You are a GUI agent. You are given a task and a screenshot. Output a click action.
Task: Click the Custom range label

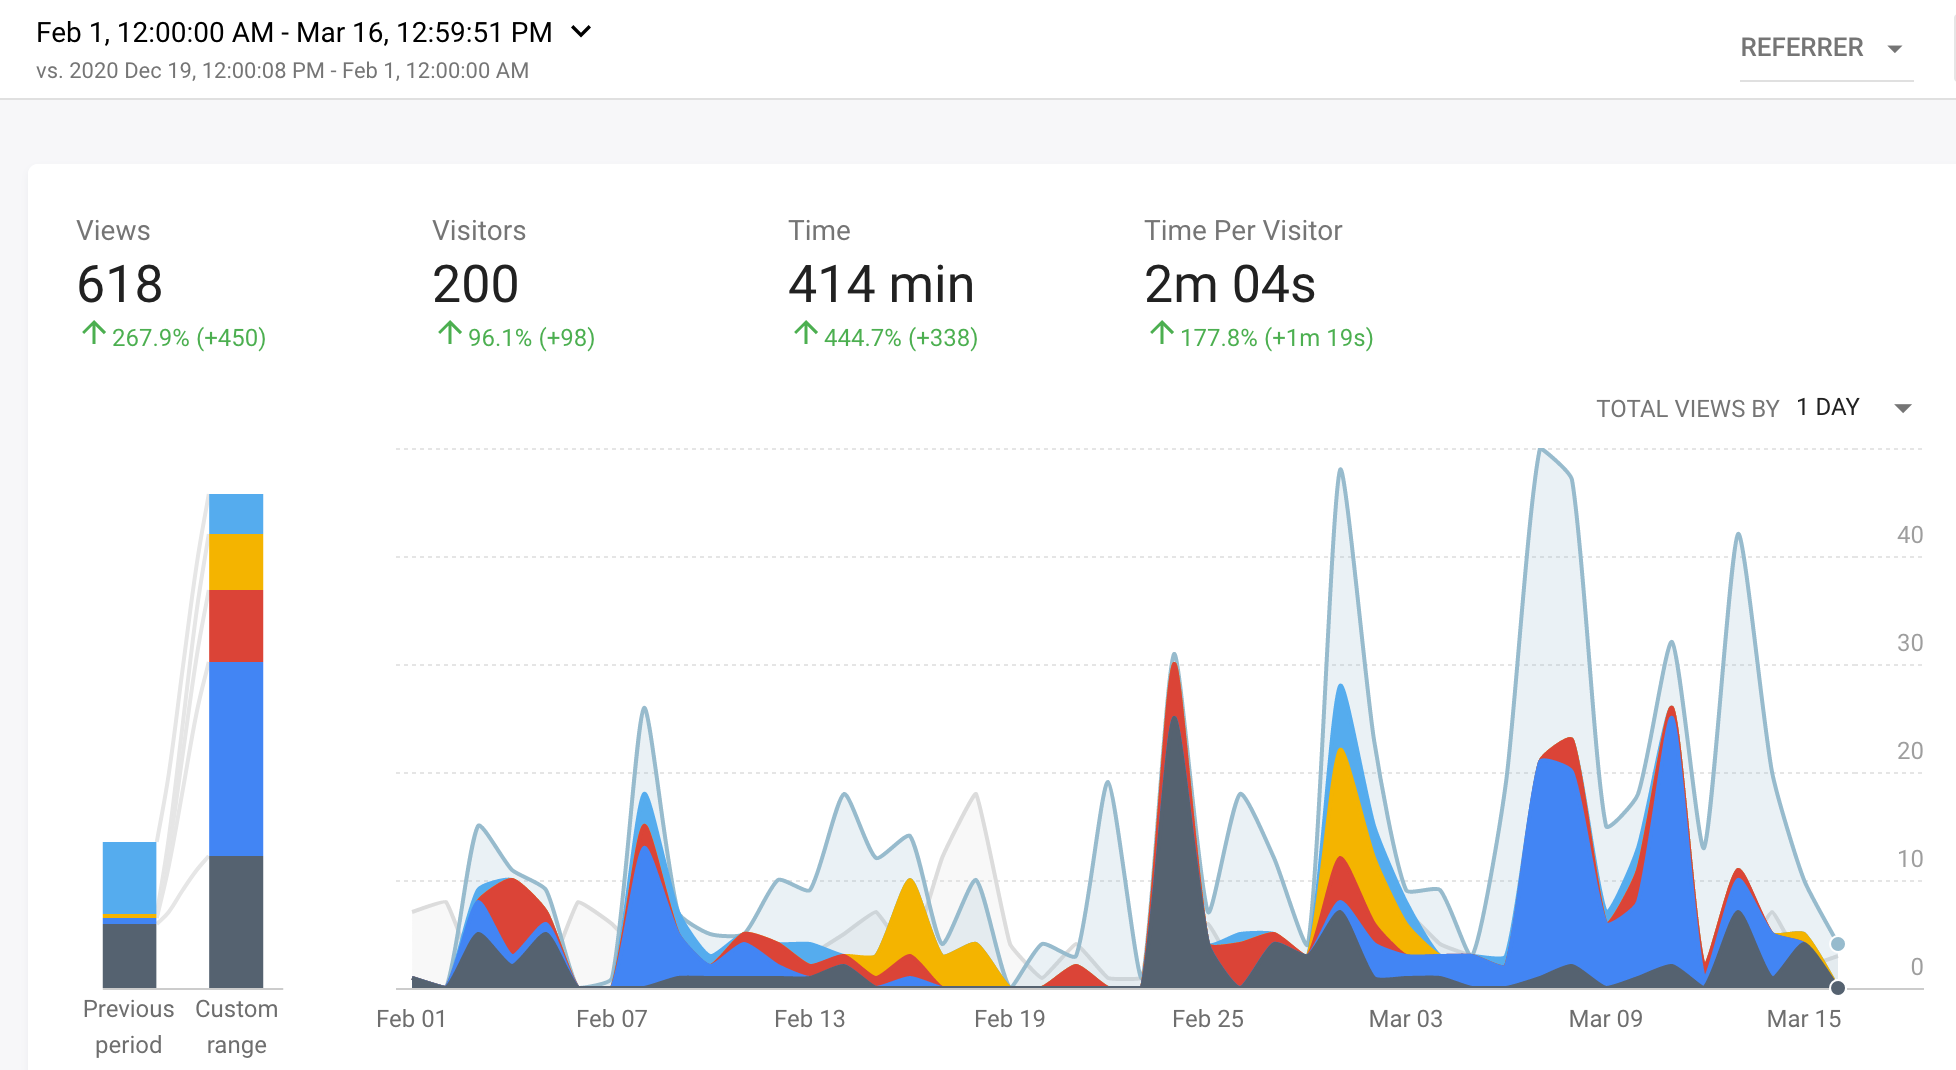236,1027
